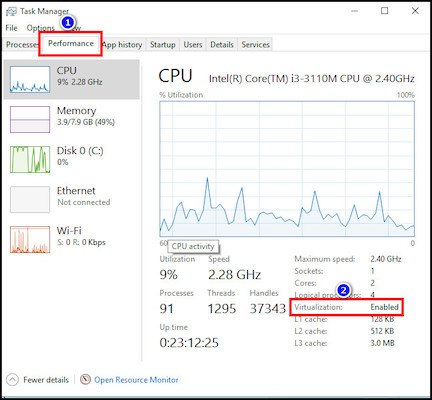This screenshot has width=432, height=400.
Task: Open the File menu
Action: point(11,28)
